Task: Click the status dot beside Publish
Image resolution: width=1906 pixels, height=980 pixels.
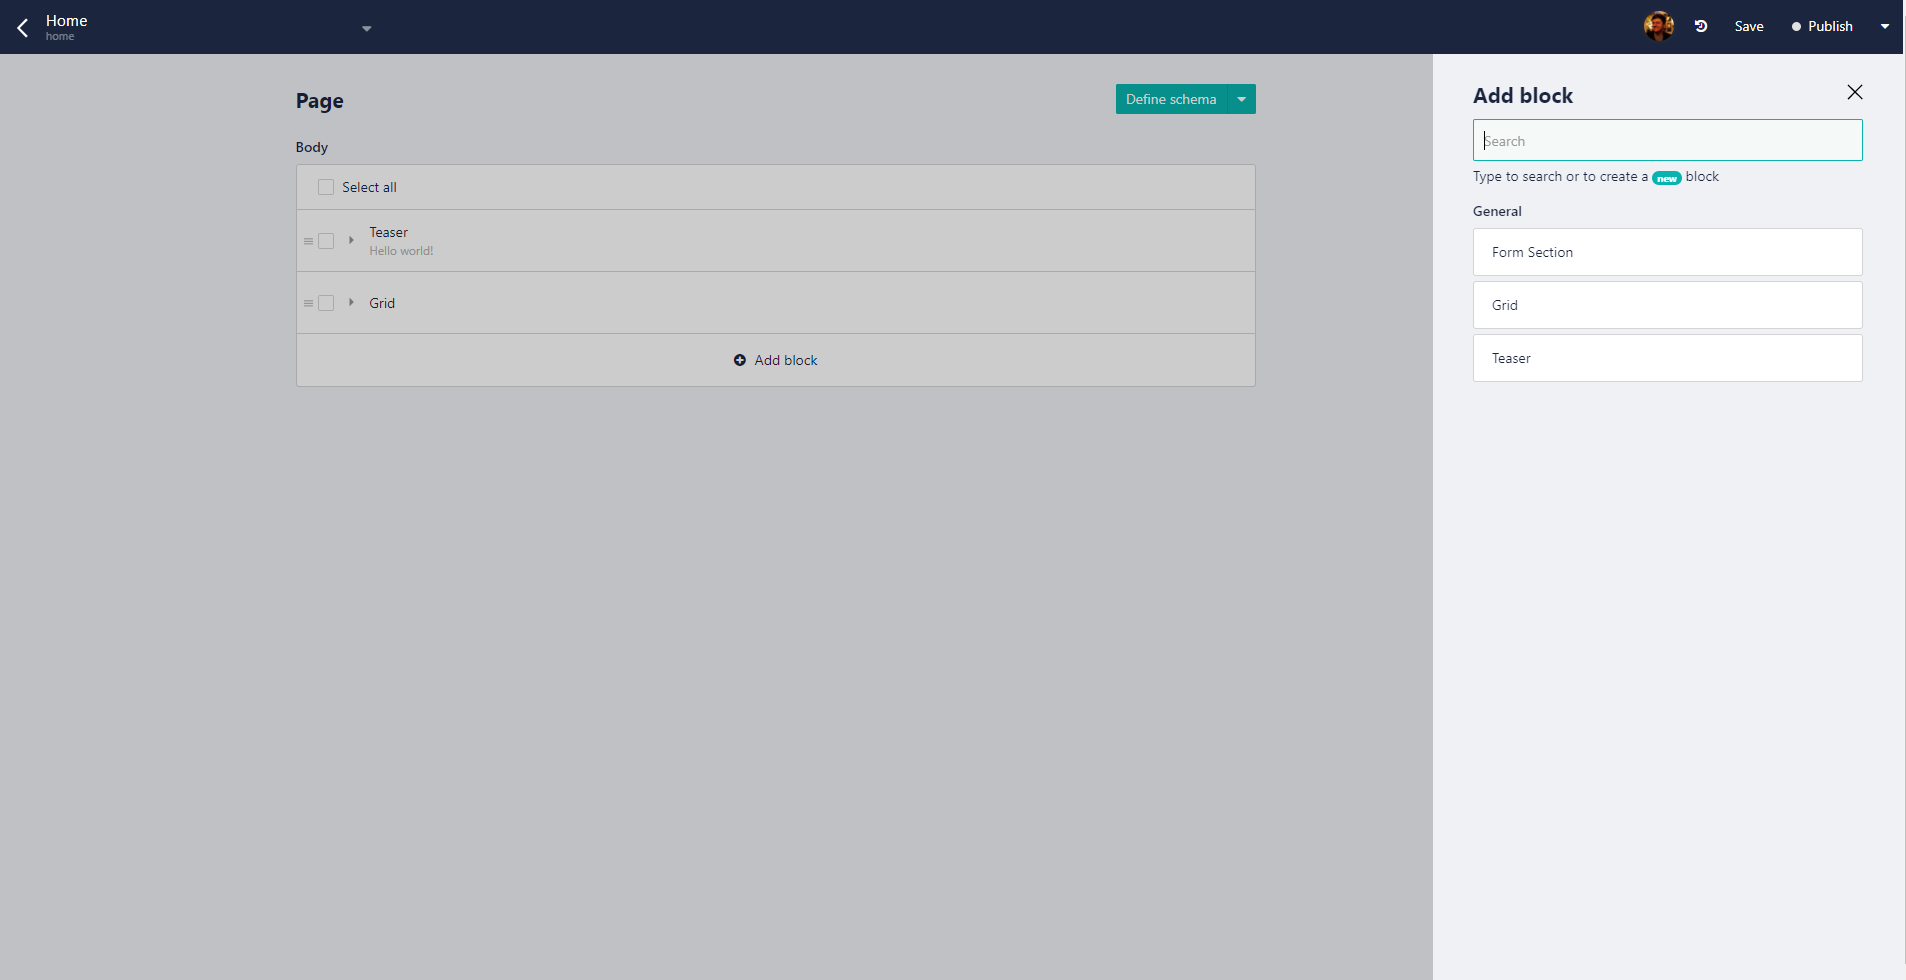Action: tap(1795, 26)
